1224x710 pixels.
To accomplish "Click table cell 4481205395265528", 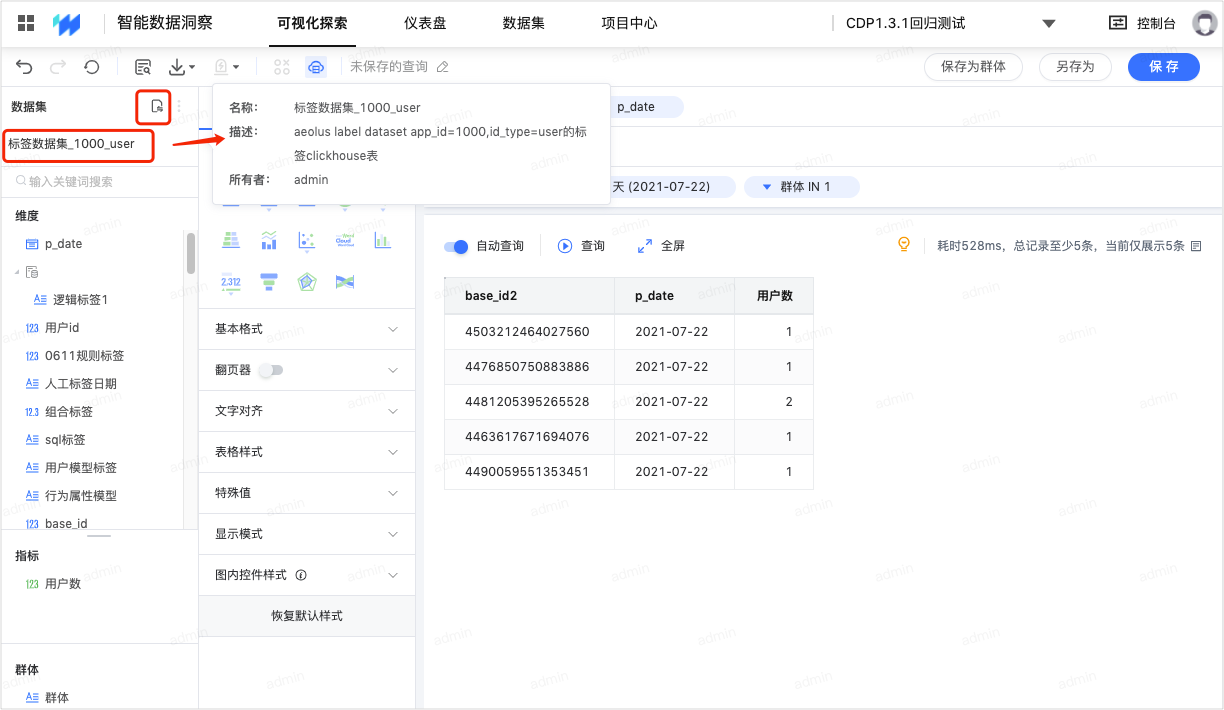I will pos(527,401).
